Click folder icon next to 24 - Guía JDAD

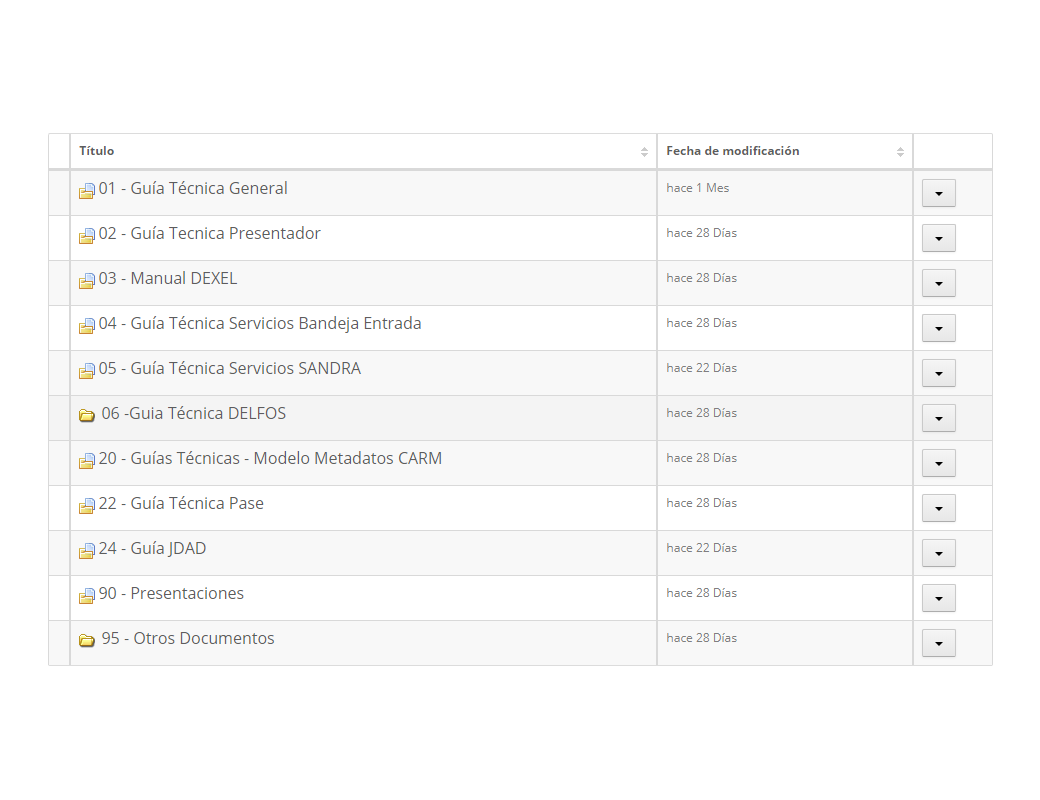tap(87, 551)
